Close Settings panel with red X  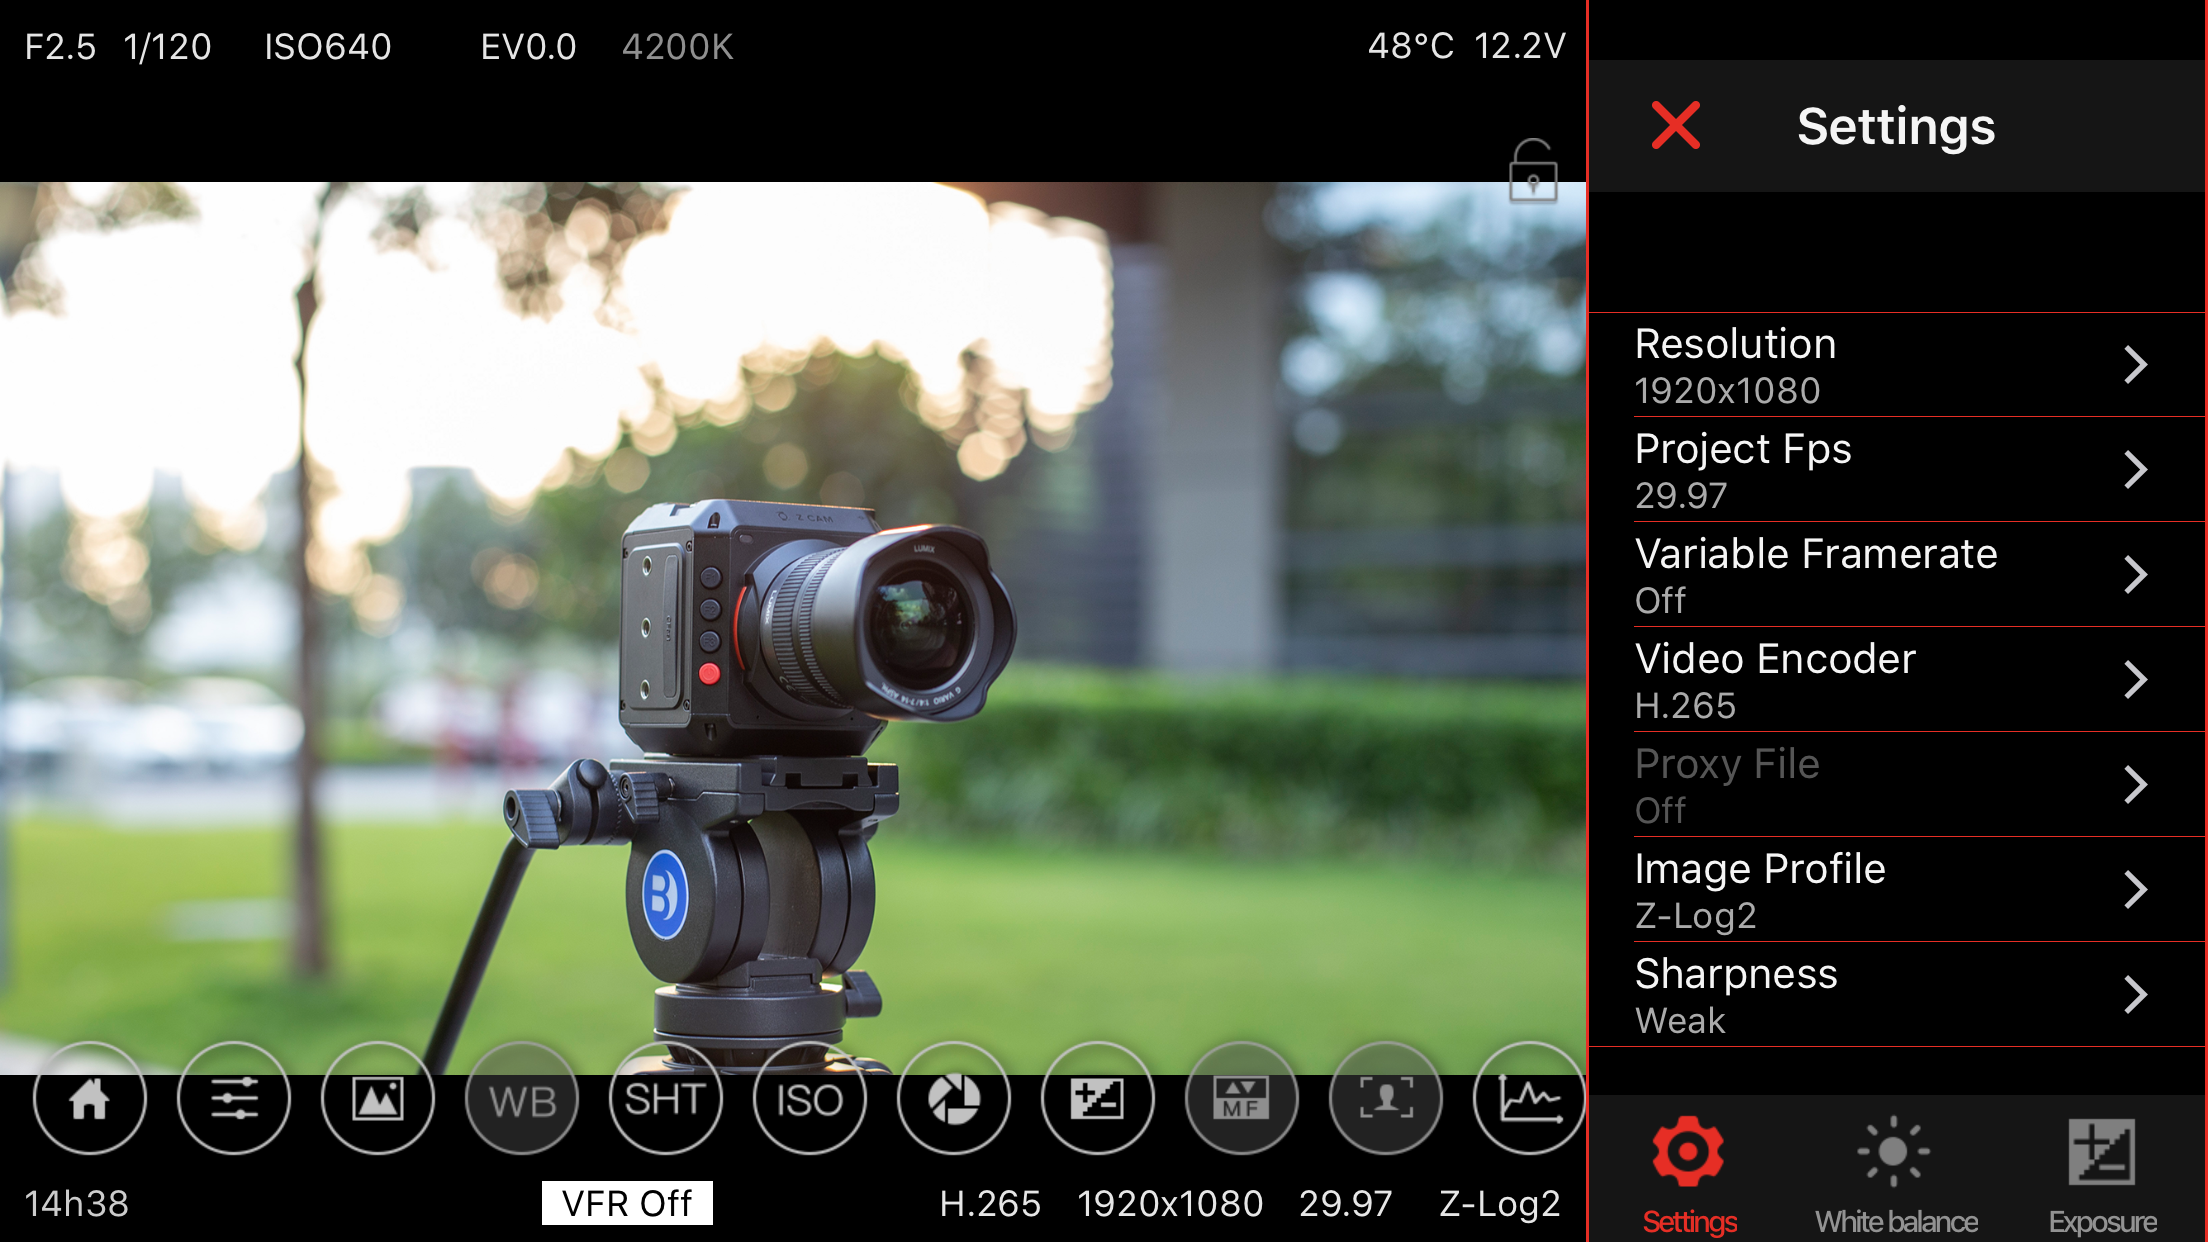pyautogui.click(x=1675, y=126)
